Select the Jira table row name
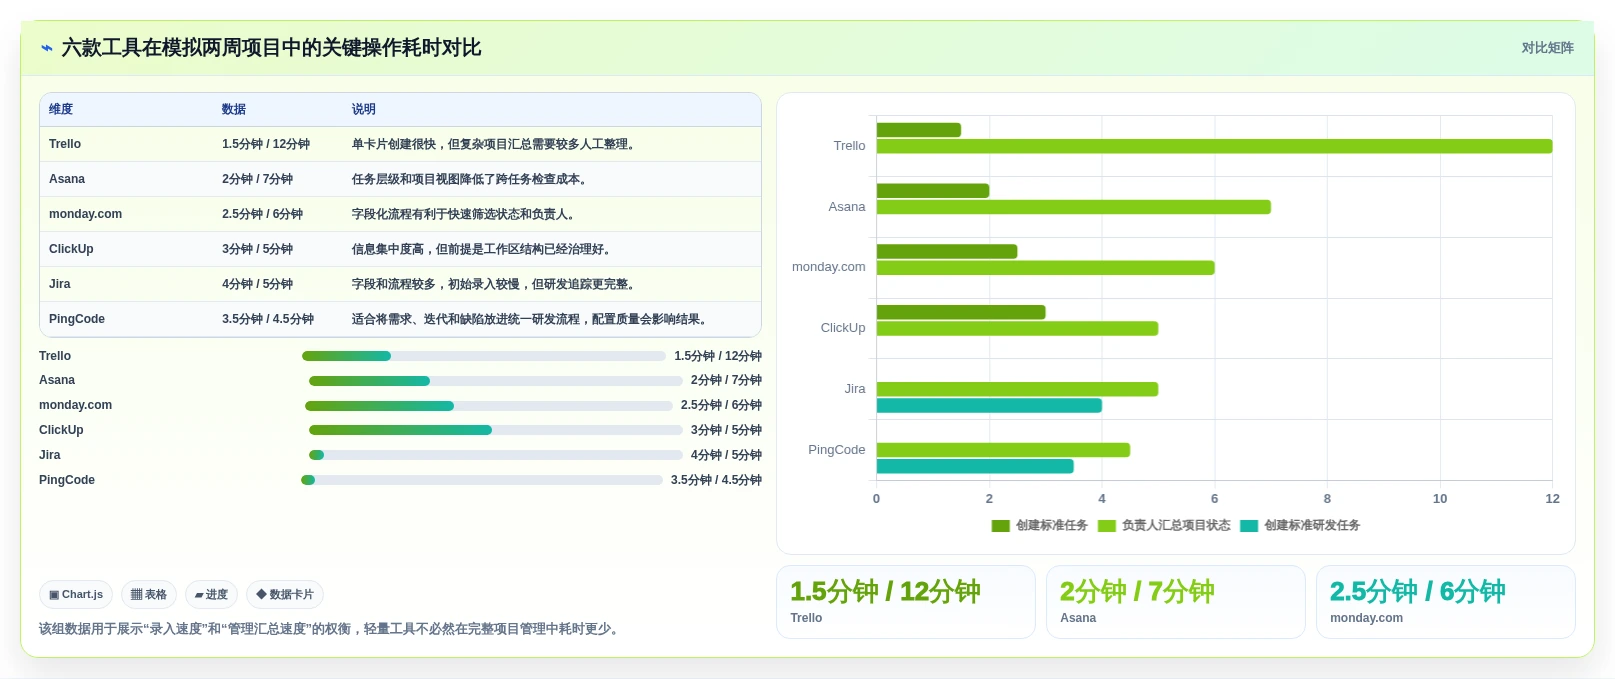Image resolution: width=1615 pixels, height=679 pixels. 60,284
